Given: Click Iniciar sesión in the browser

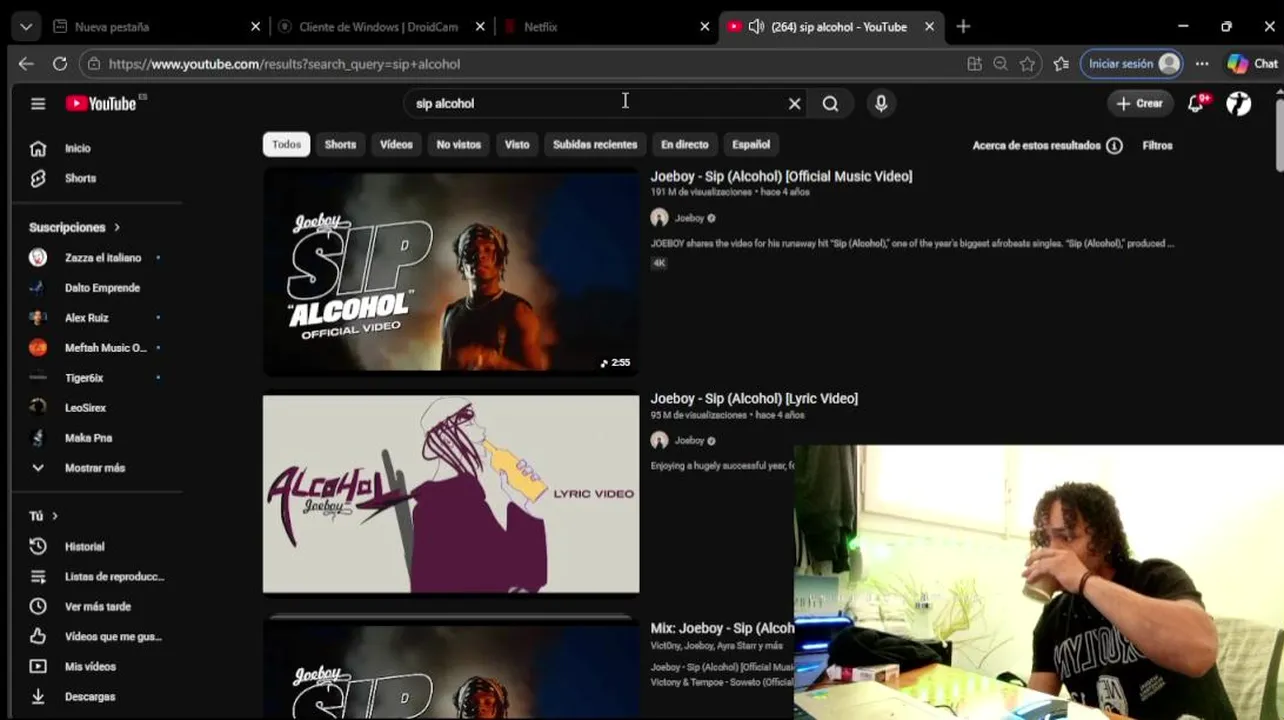Looking at the screenshot, I should tap(1132, 63).
